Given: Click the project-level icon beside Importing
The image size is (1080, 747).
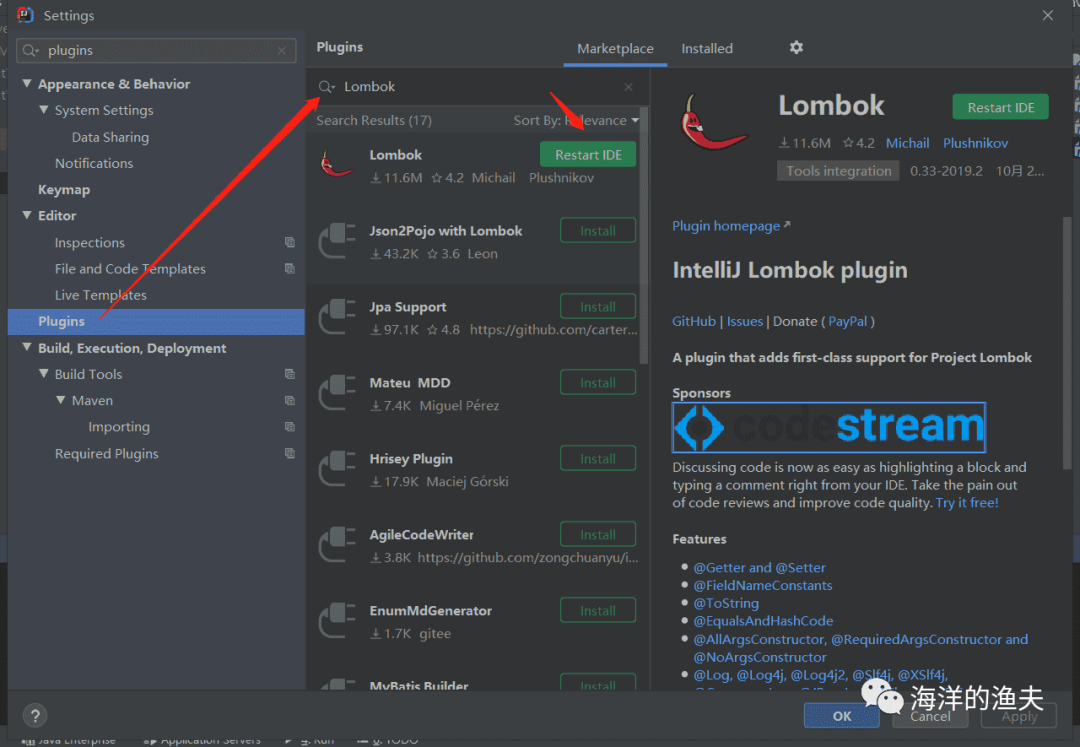Looking at the screenshot, I should pos(290,426).
